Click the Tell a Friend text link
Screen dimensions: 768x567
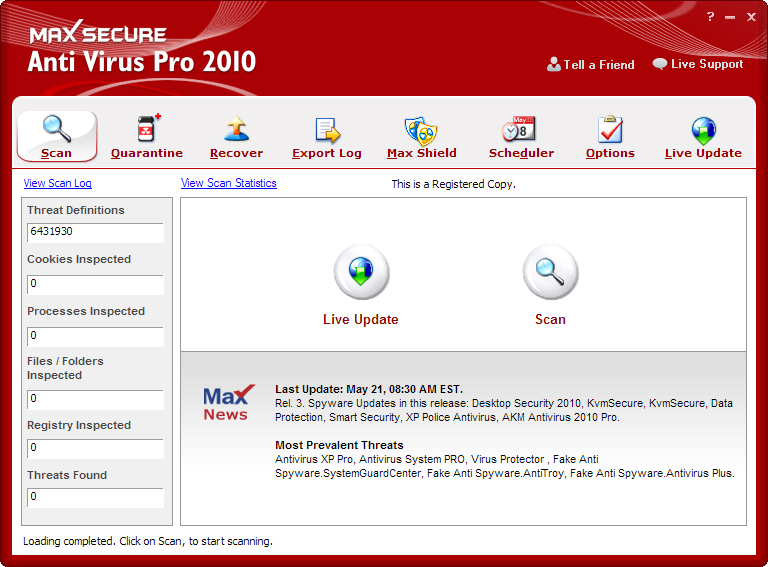[x=599, y=65]
